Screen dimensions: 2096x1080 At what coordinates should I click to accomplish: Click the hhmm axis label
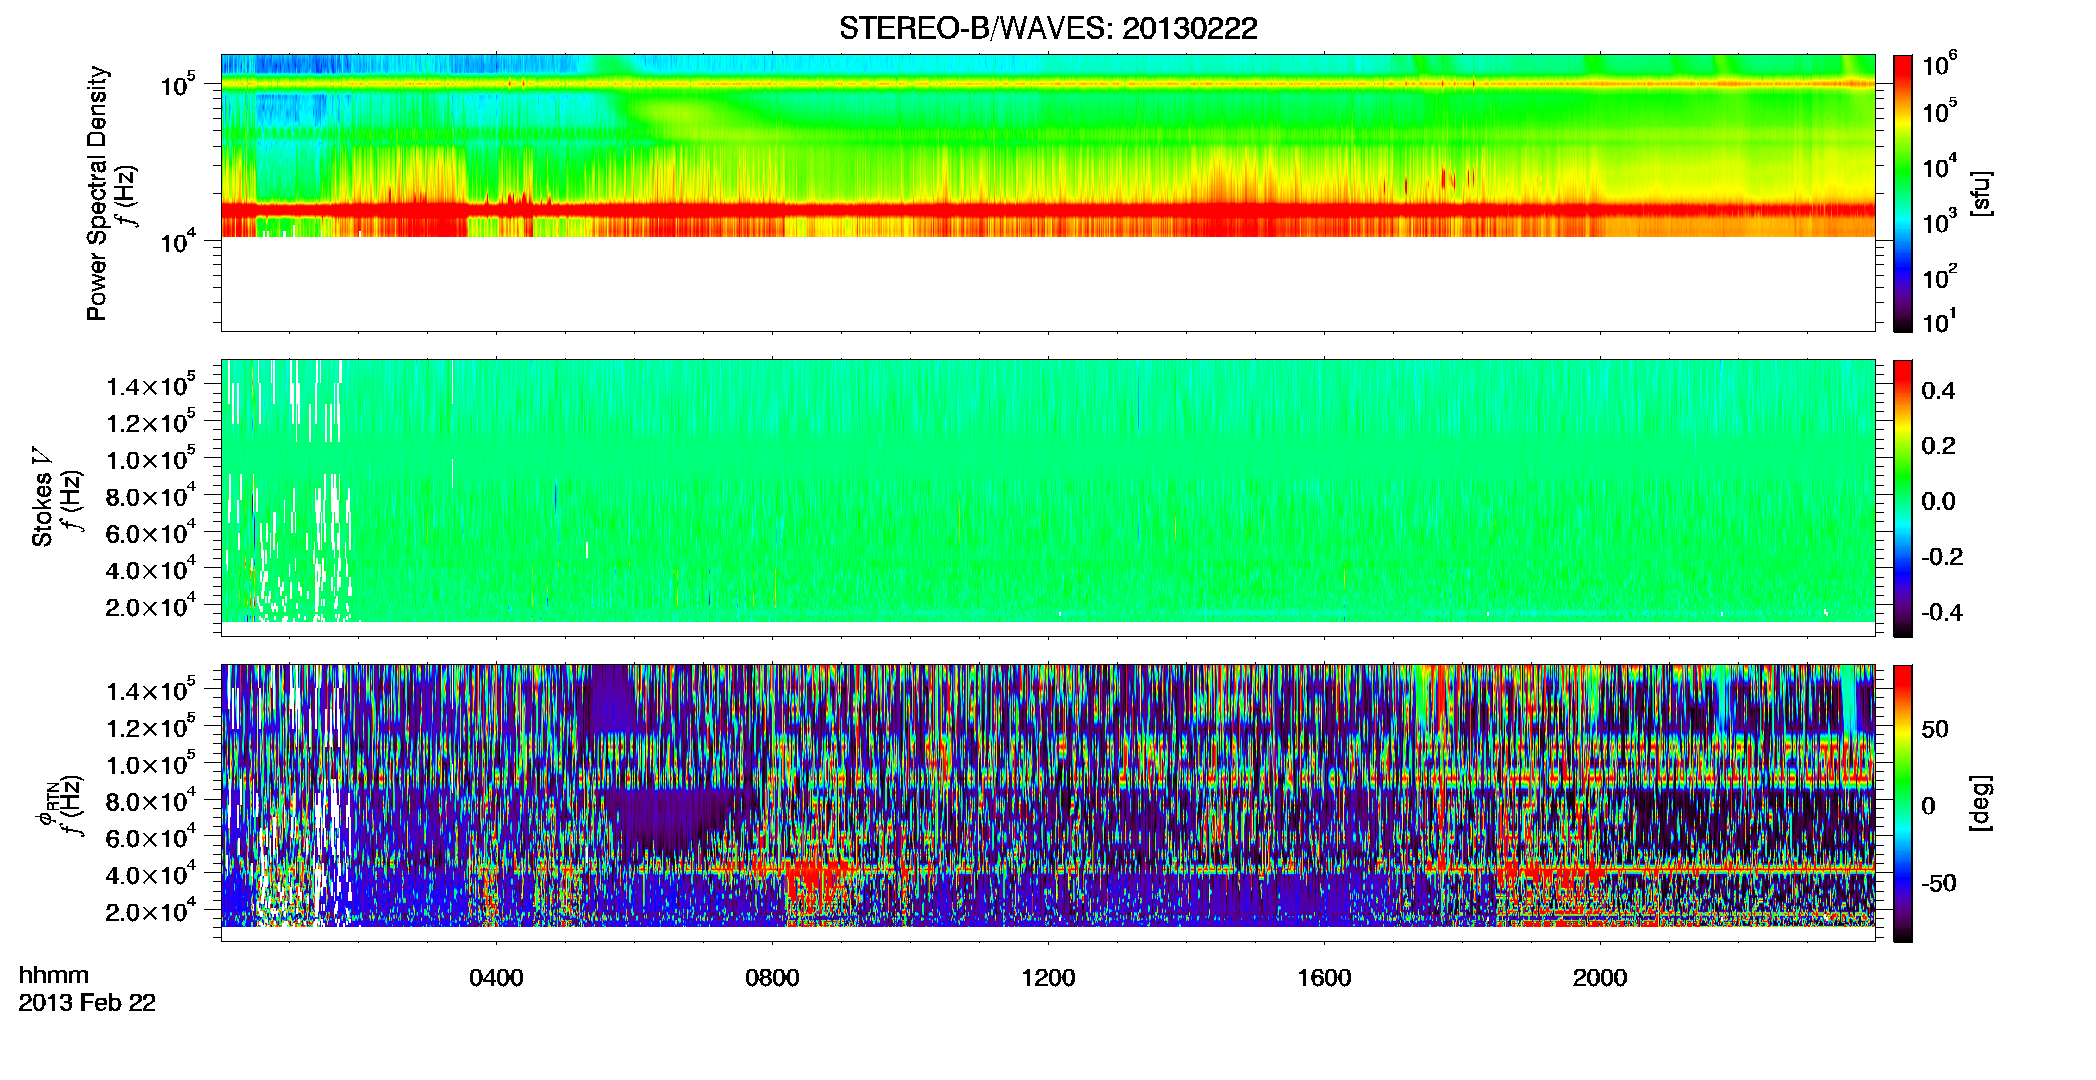click(54, 976)
